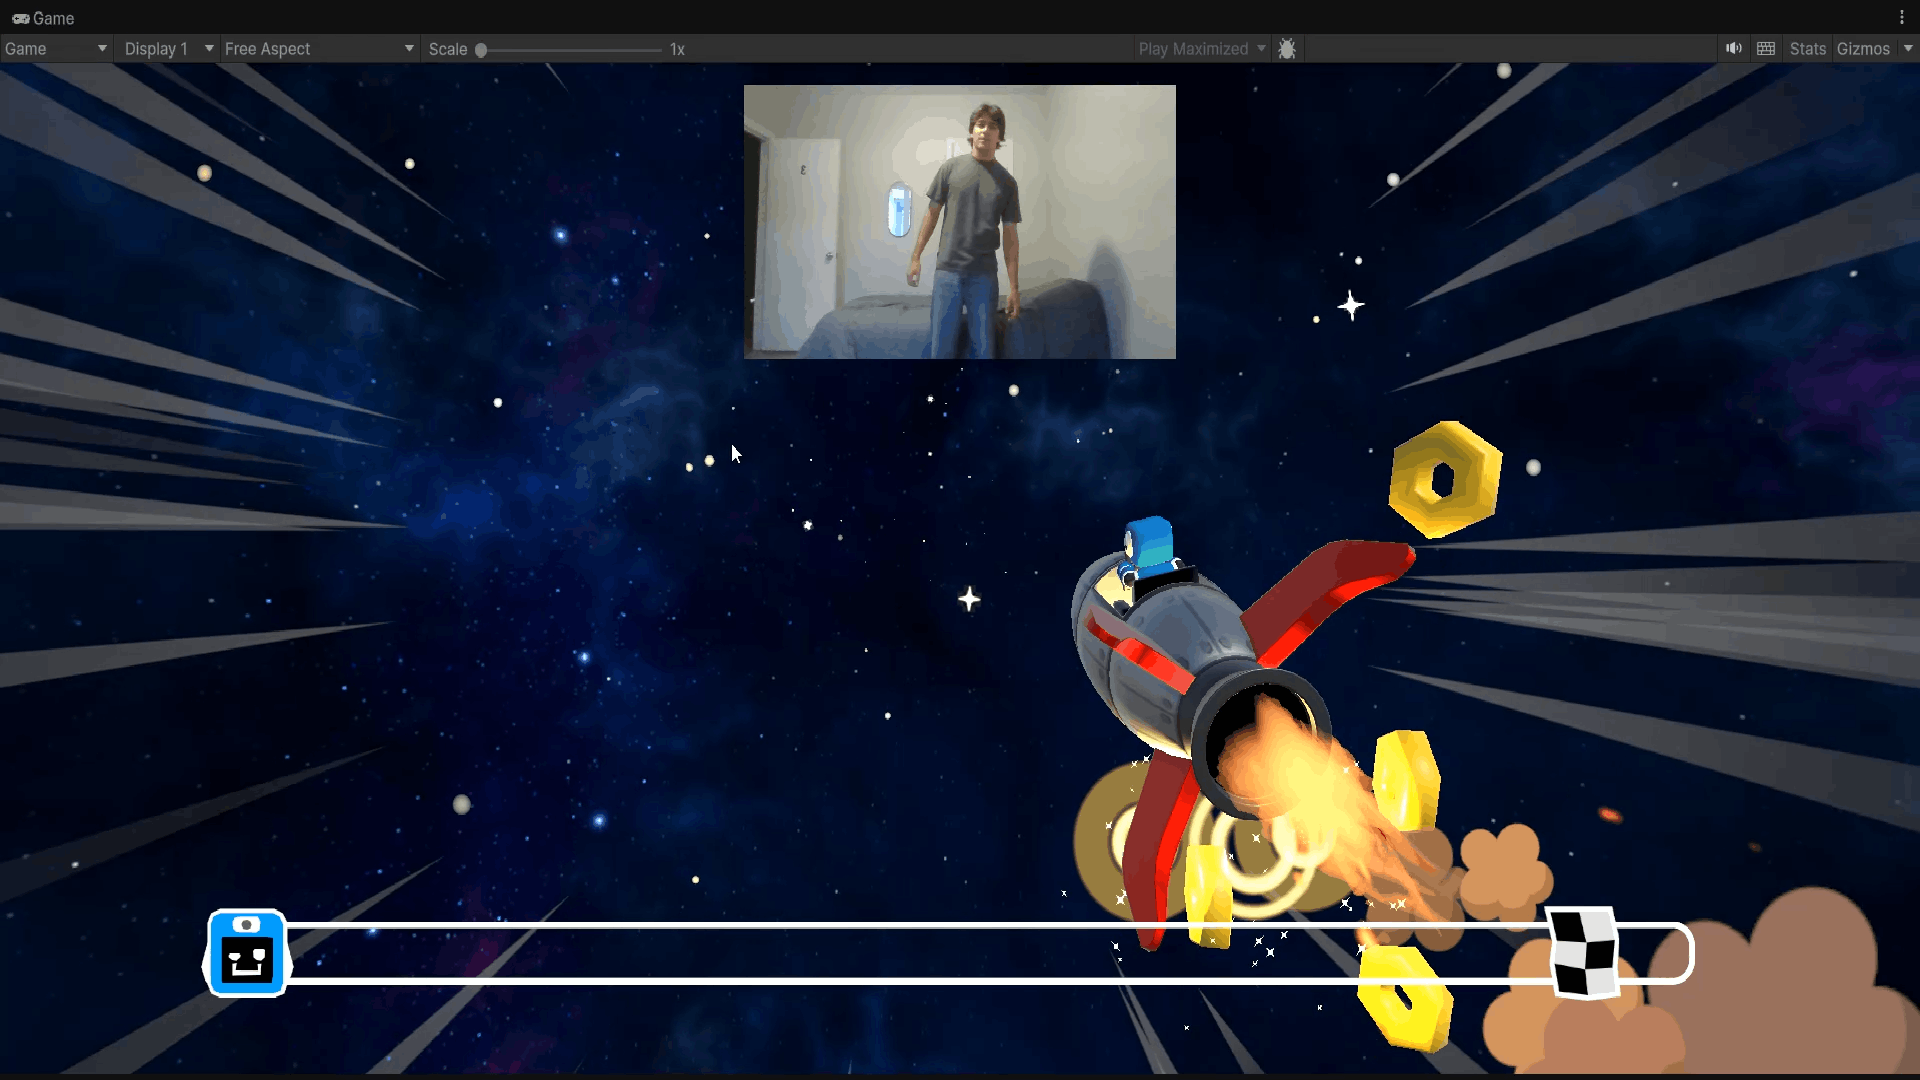Click the shortcuts keyboard icon in toolbar

coord(1766,48)
